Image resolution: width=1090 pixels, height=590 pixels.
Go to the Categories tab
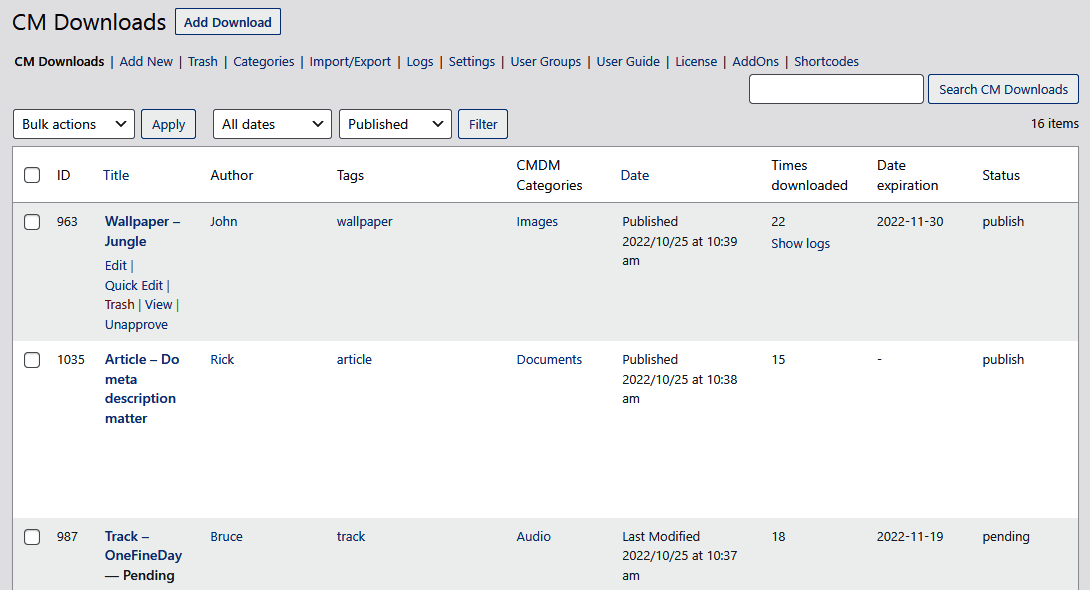click(x=264, y=61)
